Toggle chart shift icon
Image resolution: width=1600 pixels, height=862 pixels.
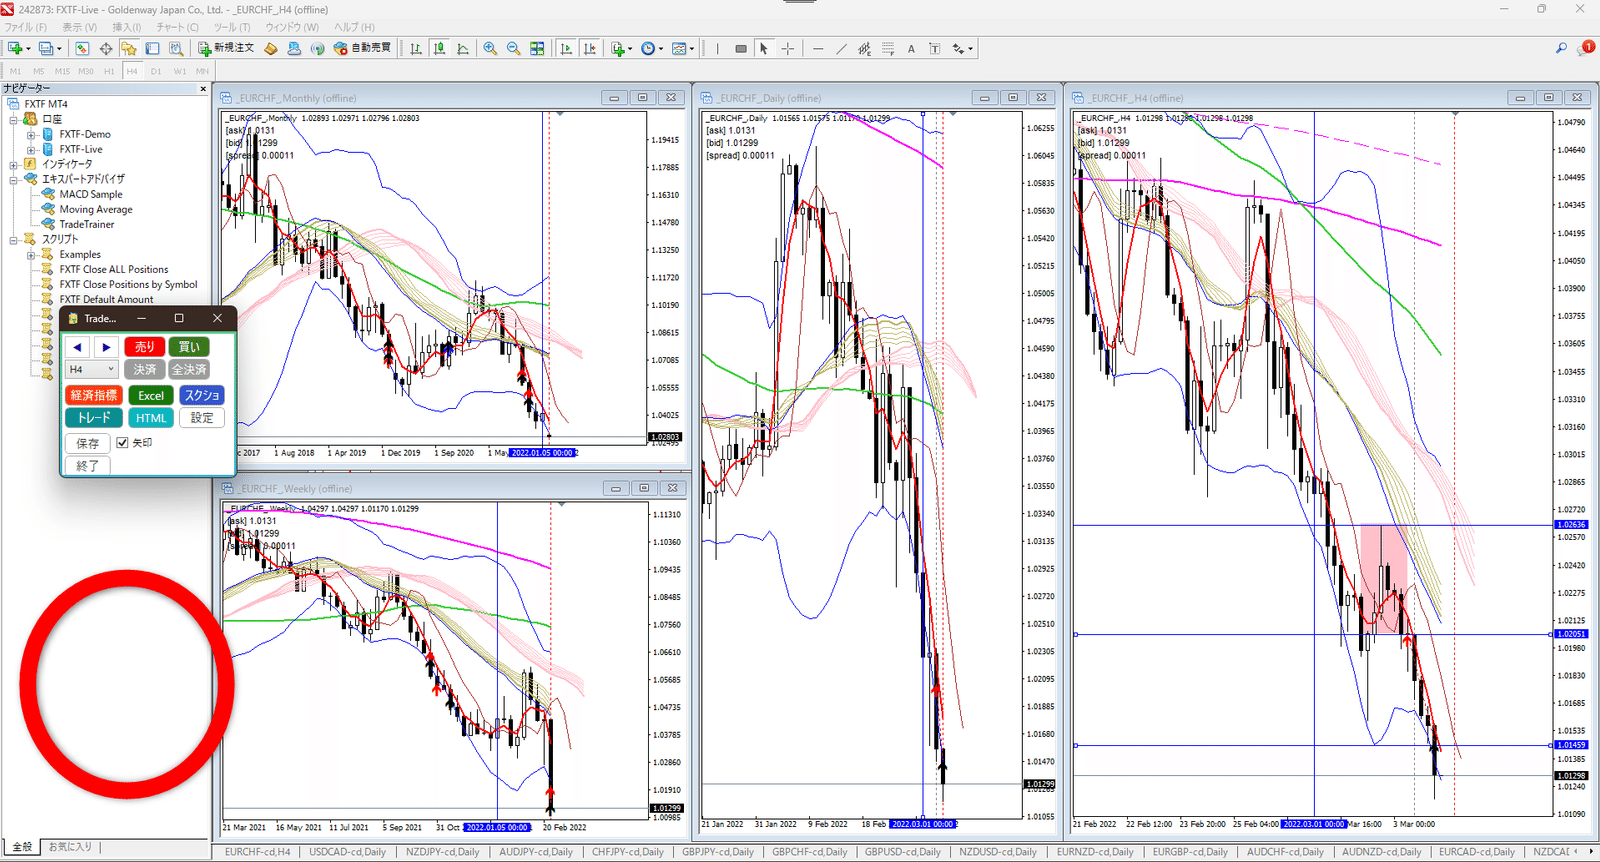point(590,48)
